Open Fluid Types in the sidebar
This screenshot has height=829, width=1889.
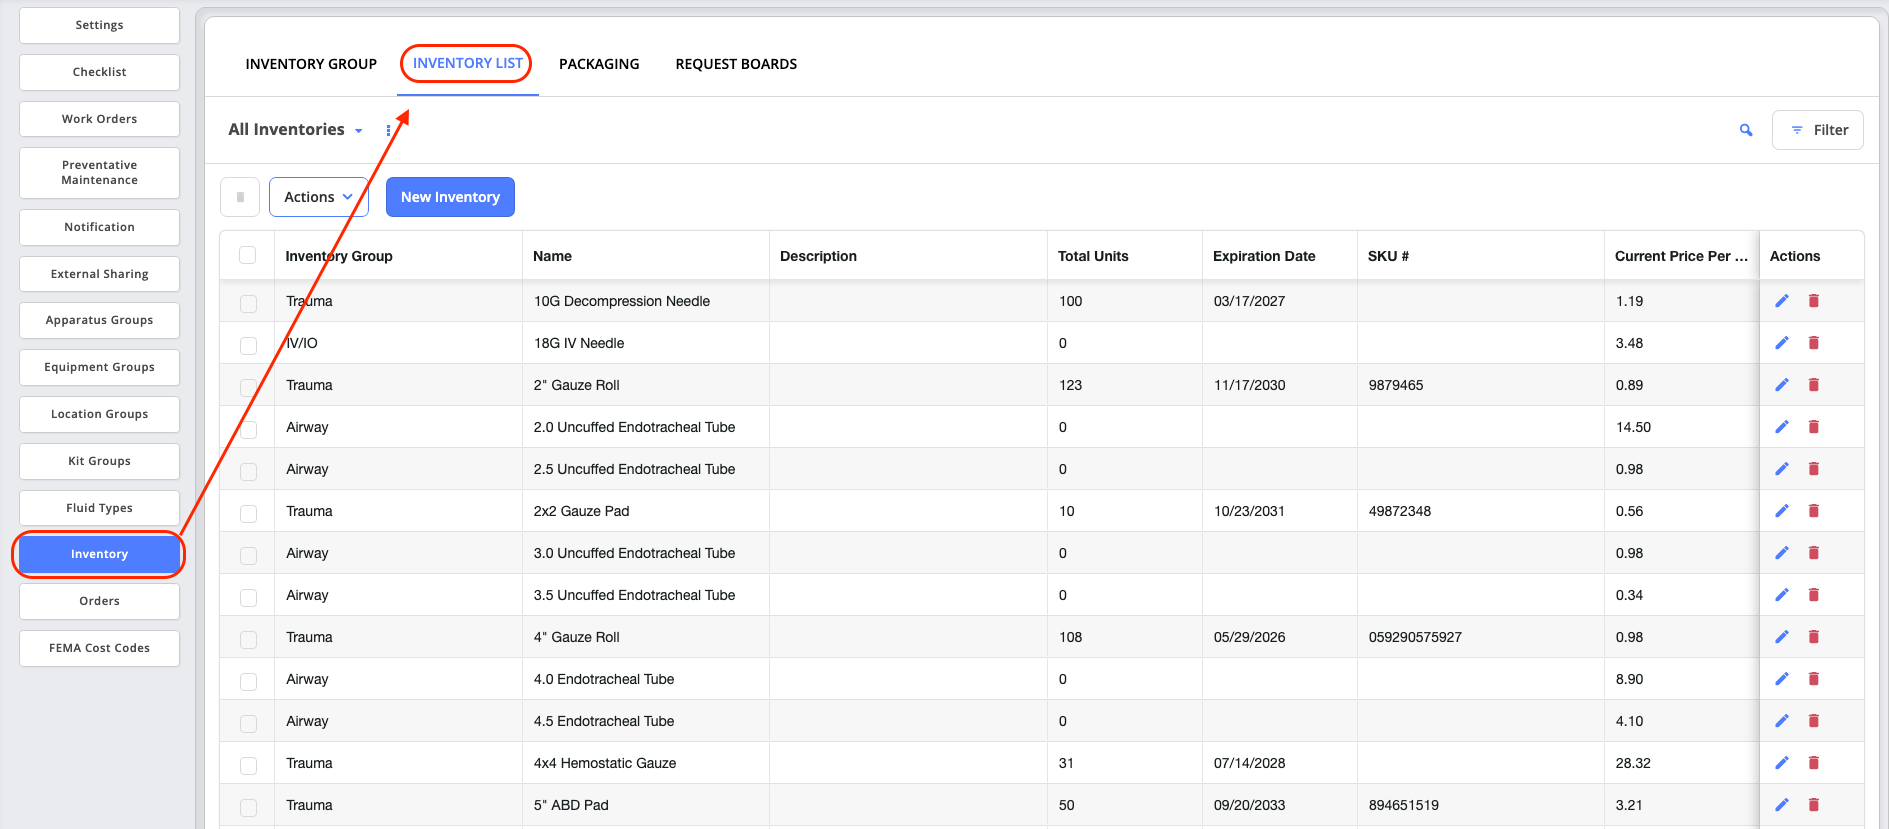click(x=99, y=508)
